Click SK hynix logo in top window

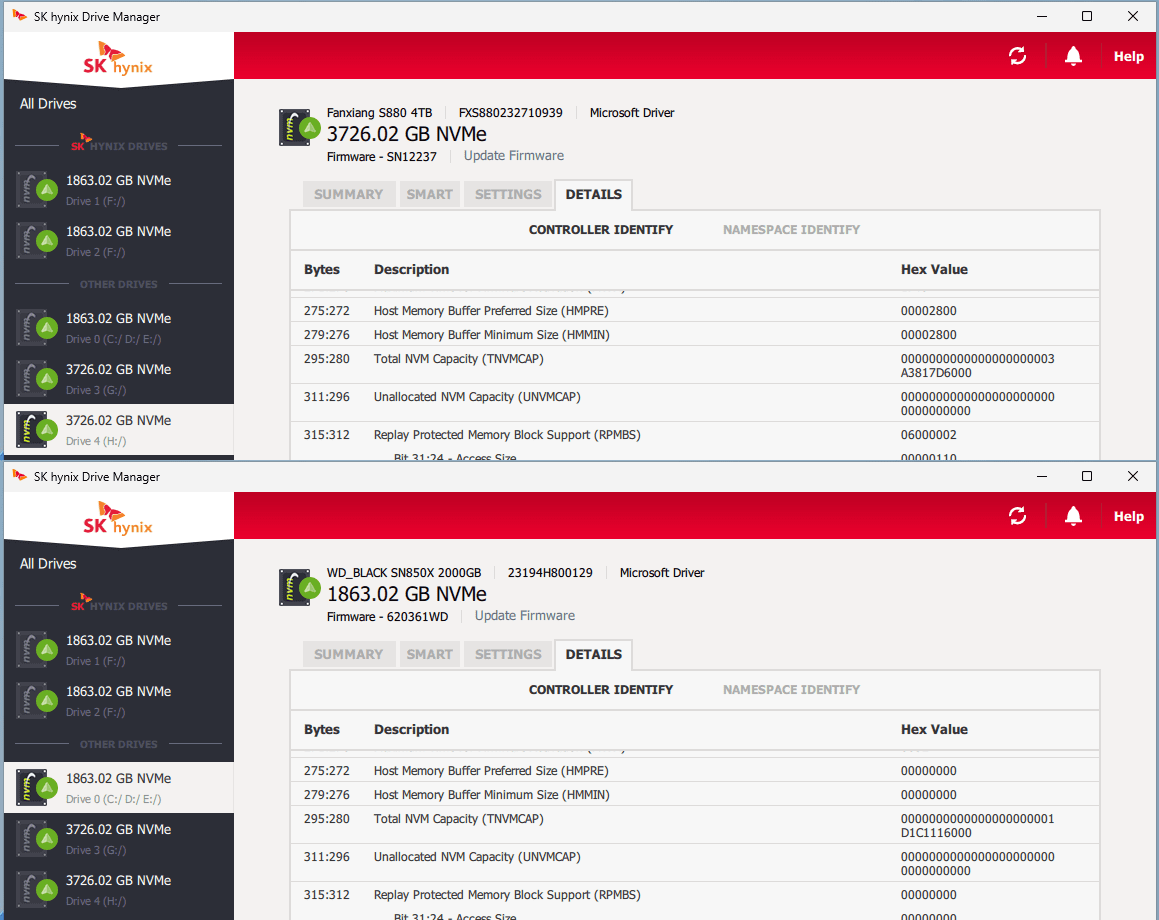click(x=118, y=59)
